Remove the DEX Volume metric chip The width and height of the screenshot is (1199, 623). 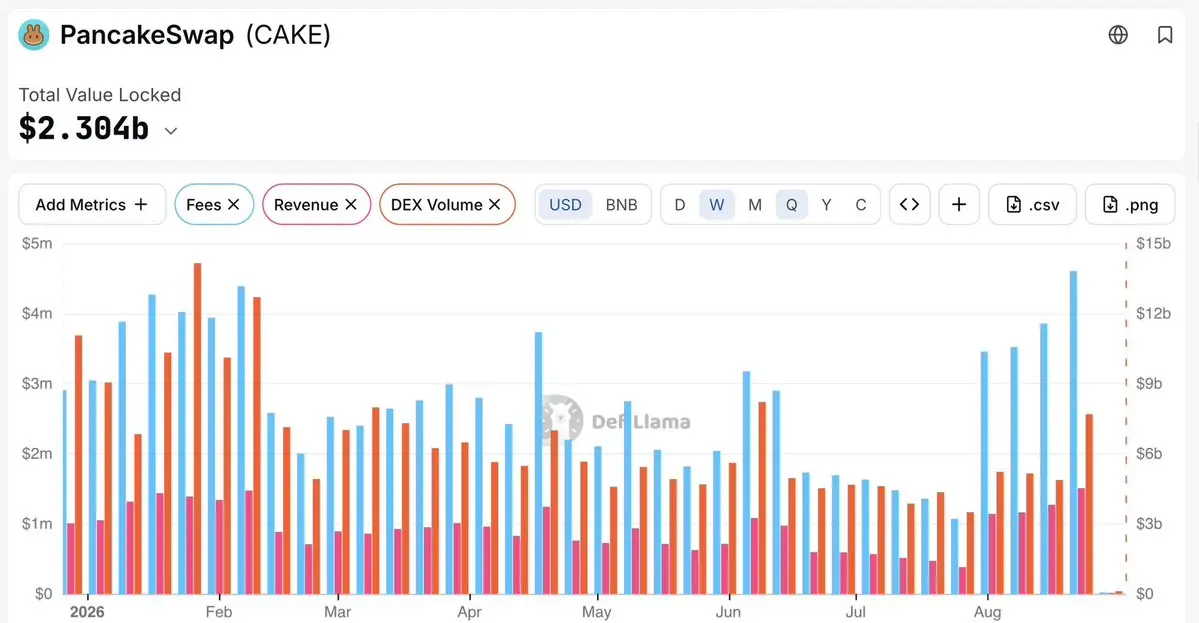pos(495,205)
